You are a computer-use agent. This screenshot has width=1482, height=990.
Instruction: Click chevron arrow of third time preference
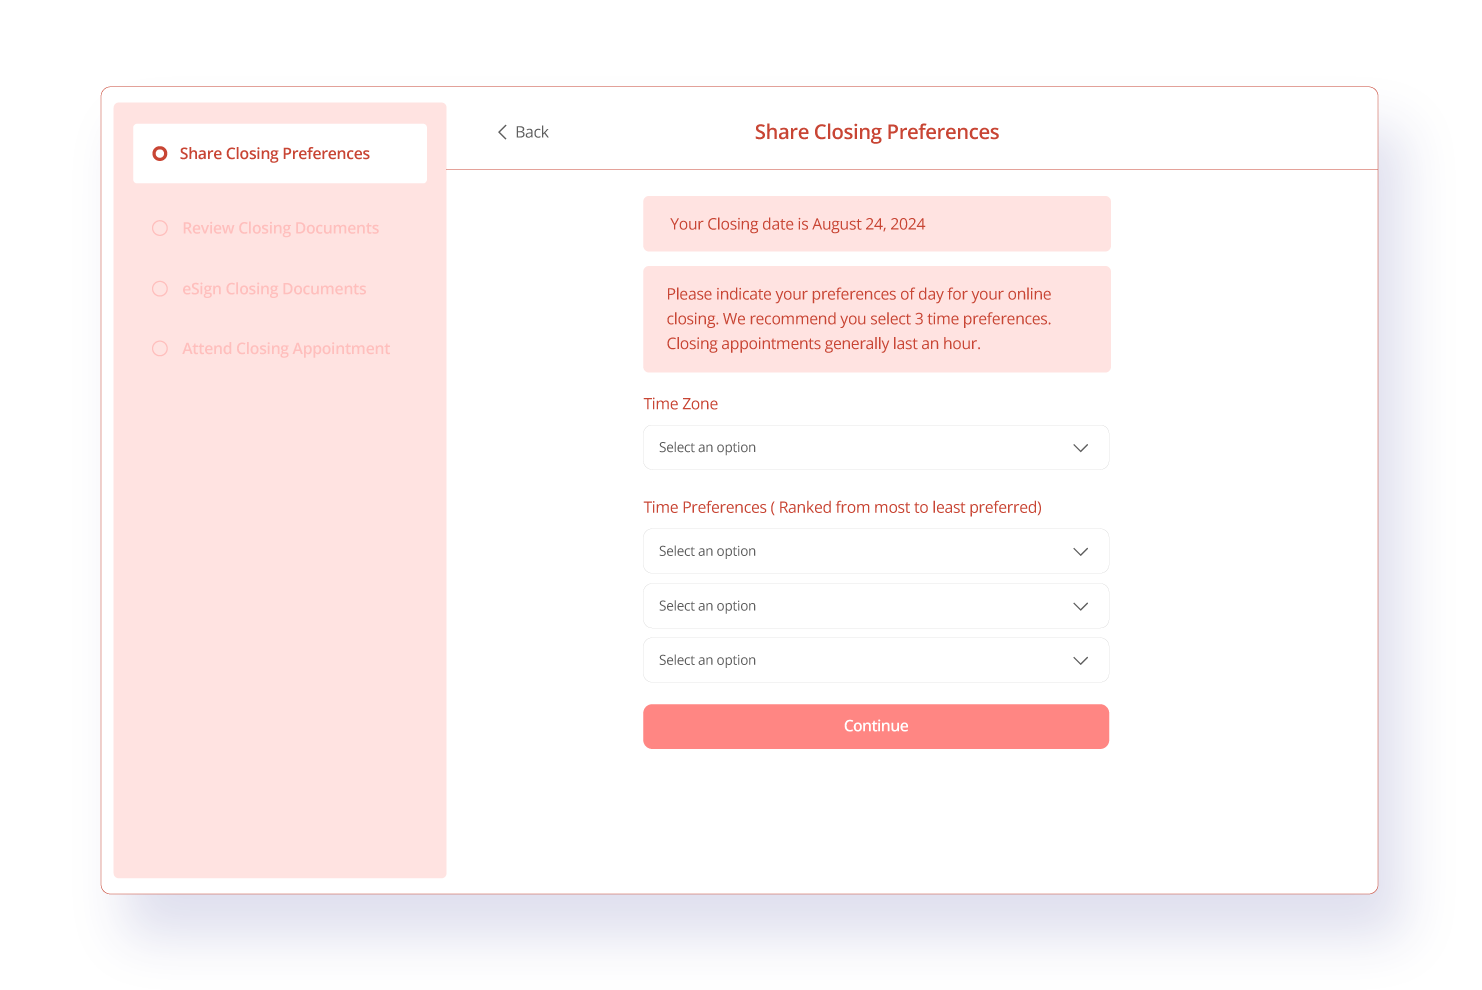pos(1080,661)
